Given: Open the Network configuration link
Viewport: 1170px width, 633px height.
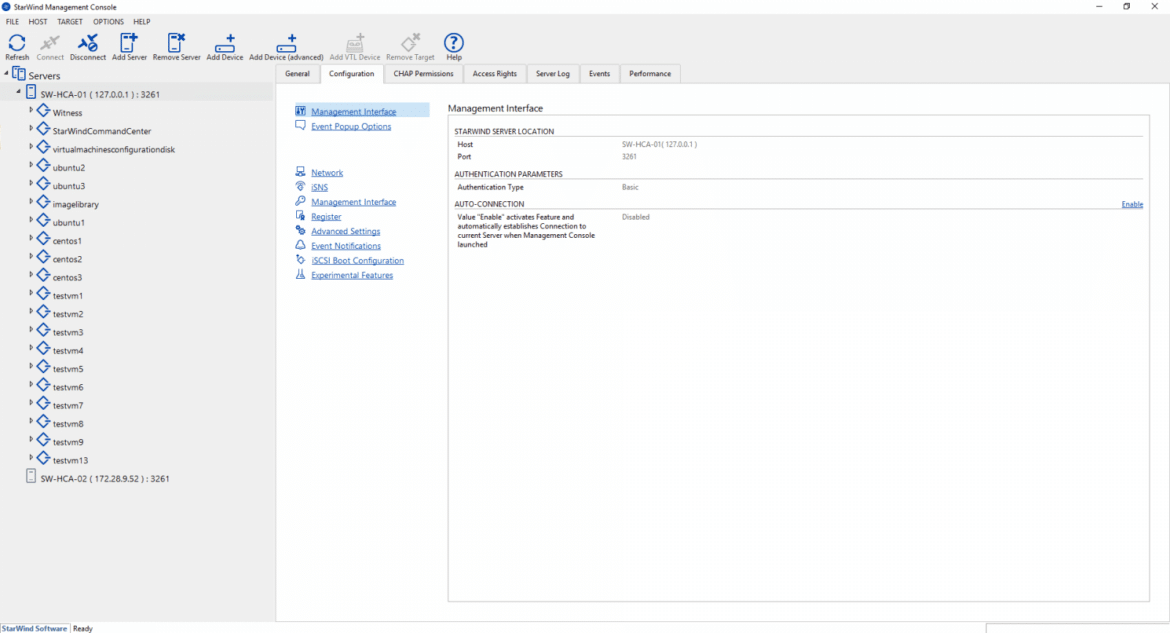Looking at the screenshot, I should [x=327, y=172].
